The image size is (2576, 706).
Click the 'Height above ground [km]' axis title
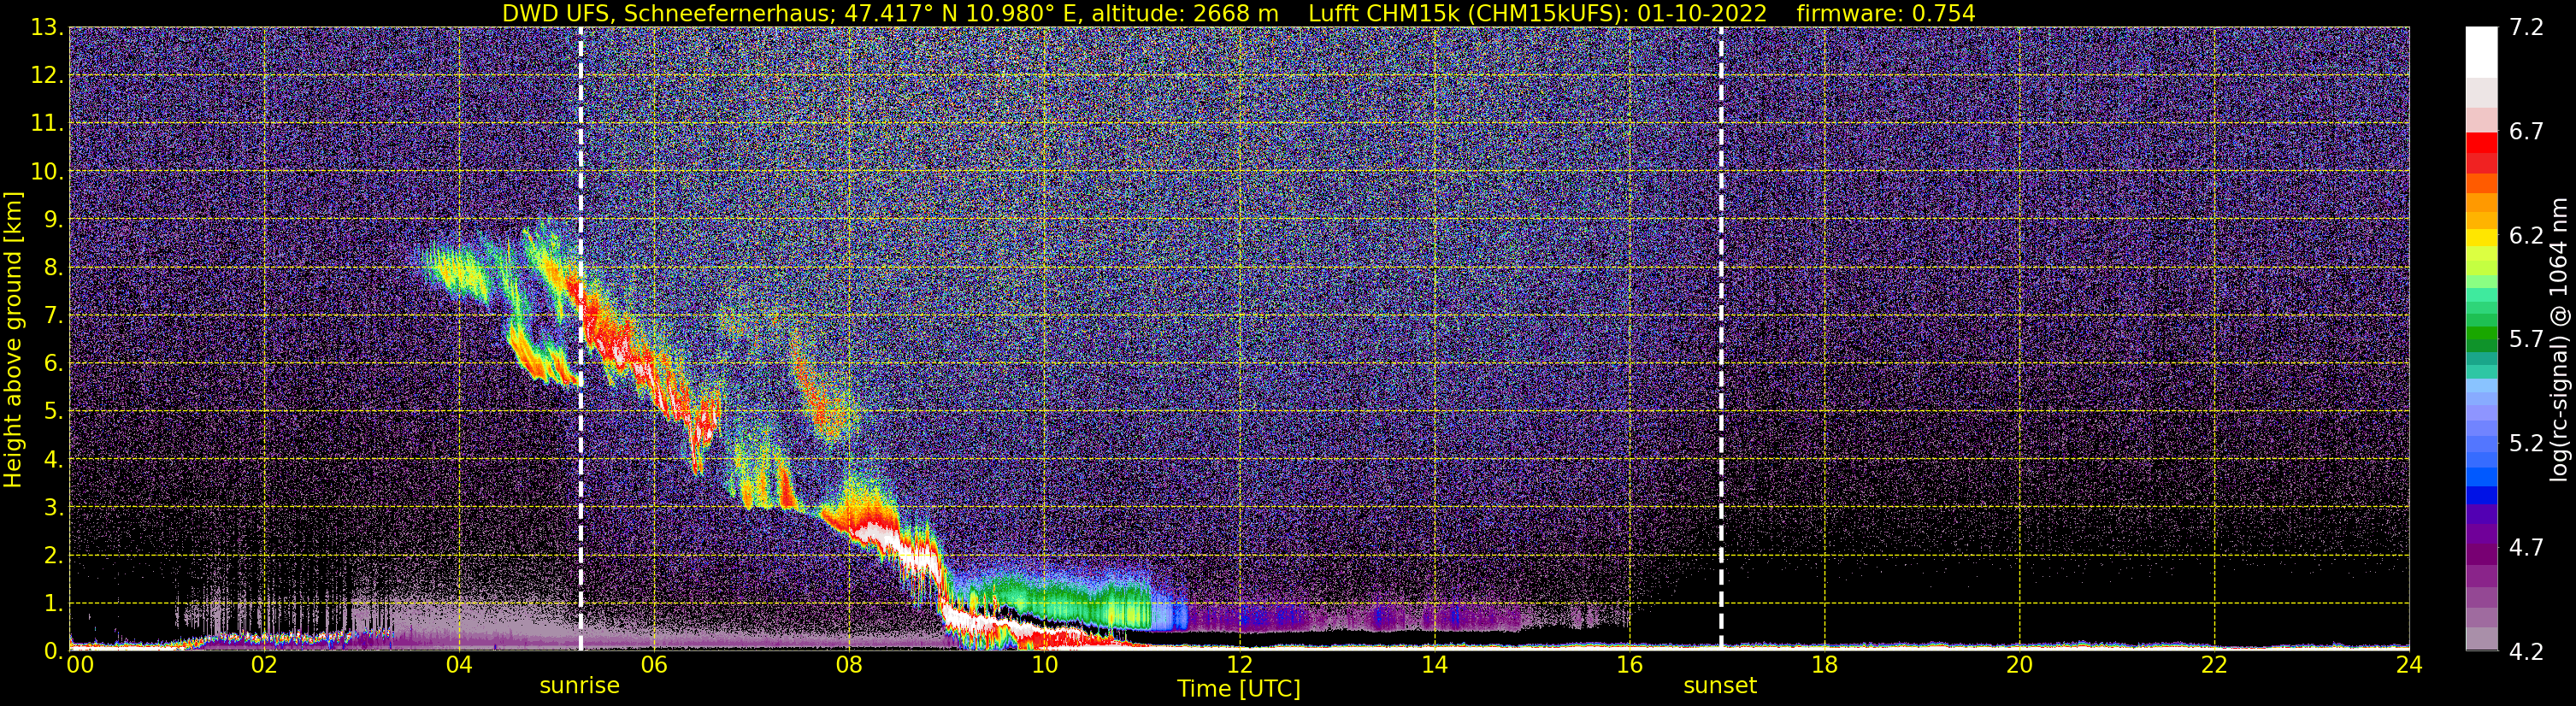(x=13, y=339)
